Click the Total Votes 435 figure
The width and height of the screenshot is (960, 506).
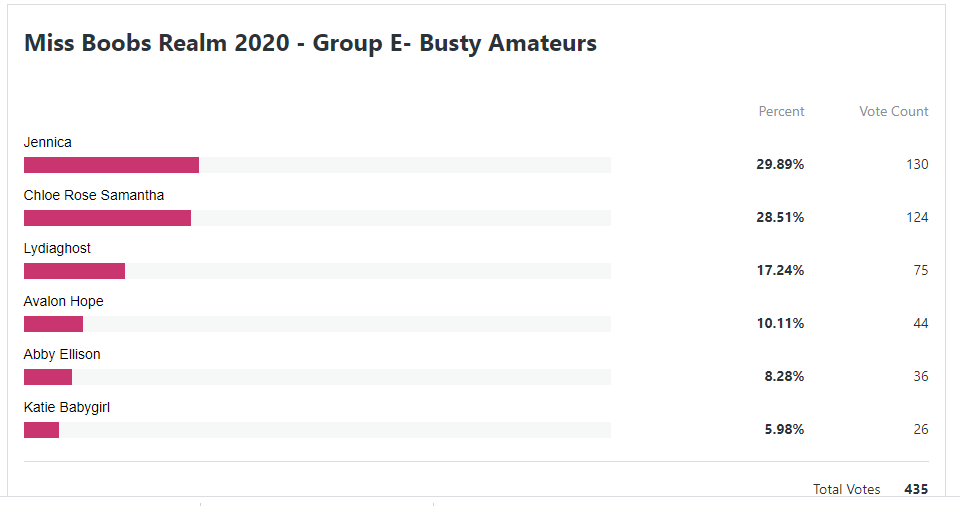(x=916, y=489)
